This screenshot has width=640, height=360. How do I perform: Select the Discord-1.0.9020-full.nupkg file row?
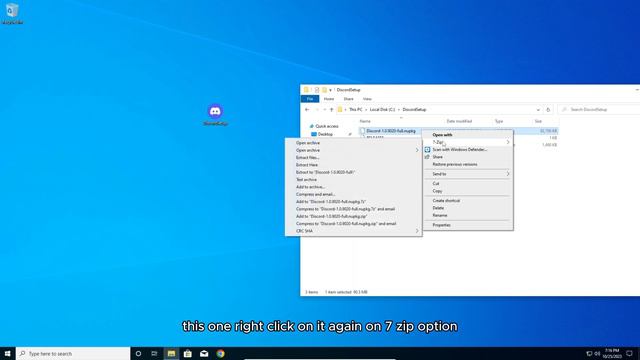tap(458, 131)
